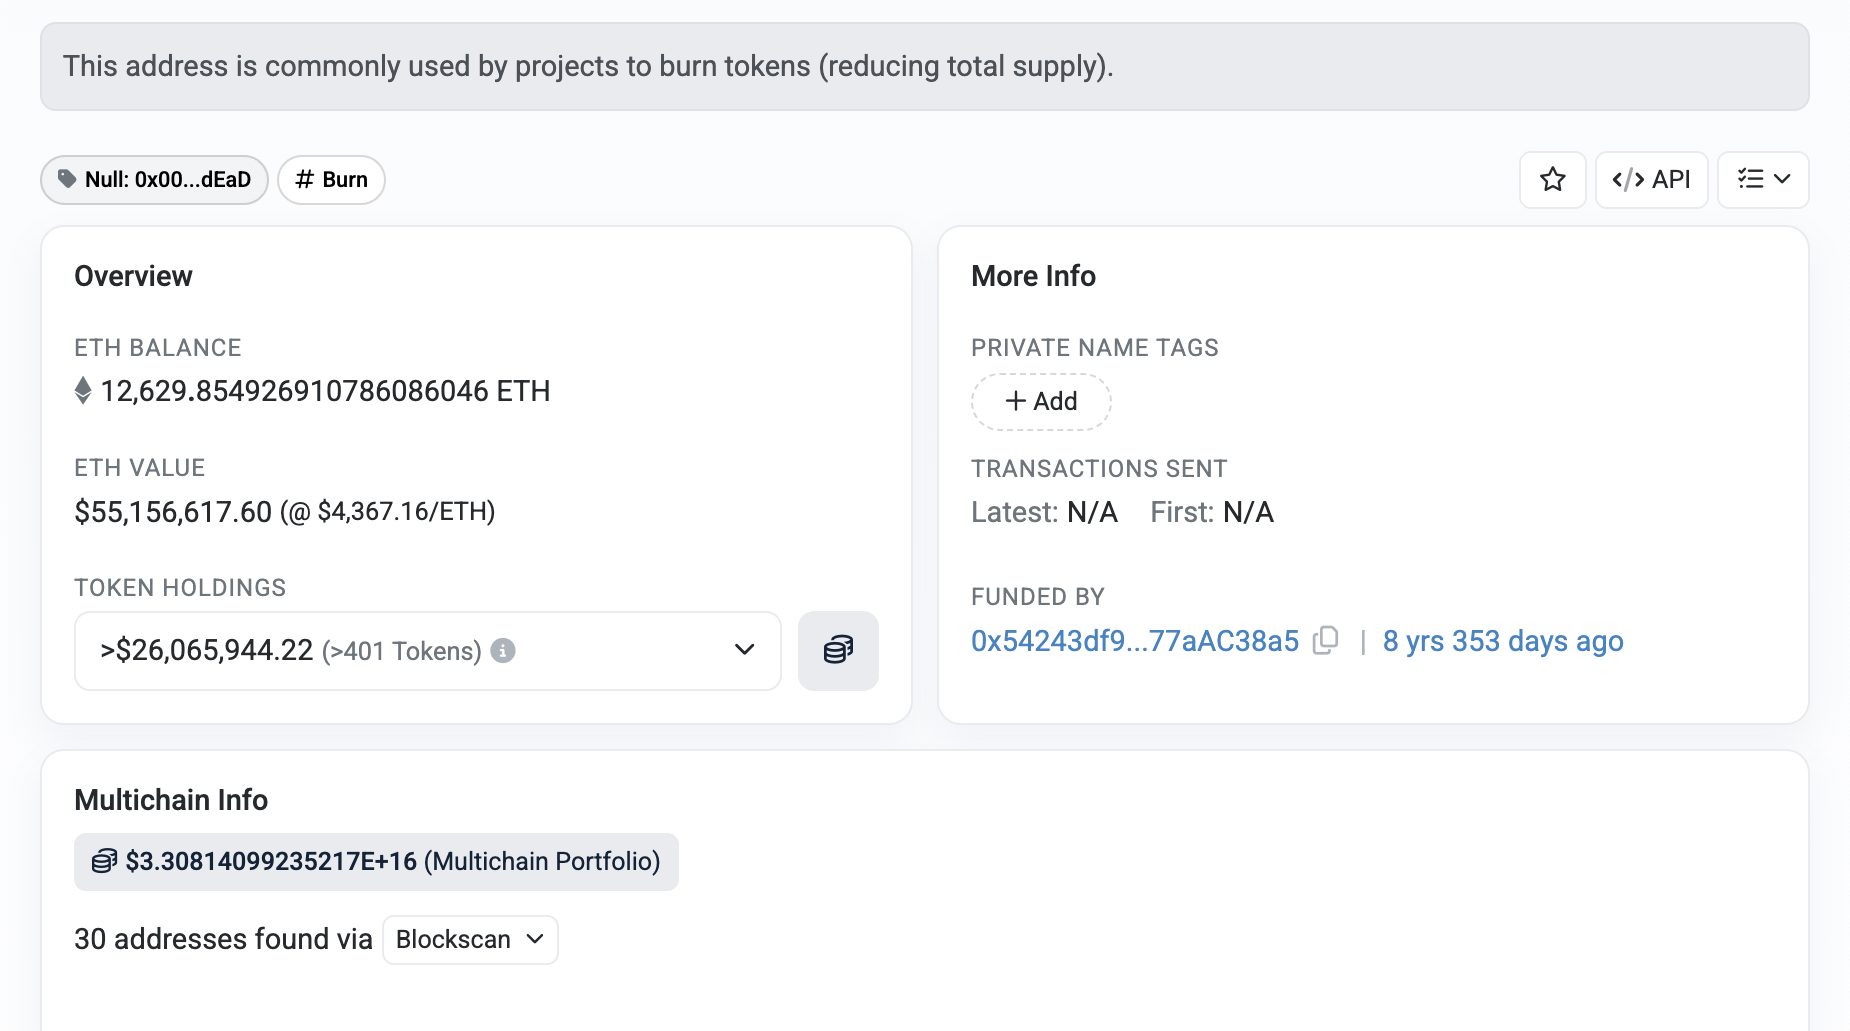Click the plus icon in Add tag button
This screenshot has width=1850, height=1031.
coord(1015,401)
